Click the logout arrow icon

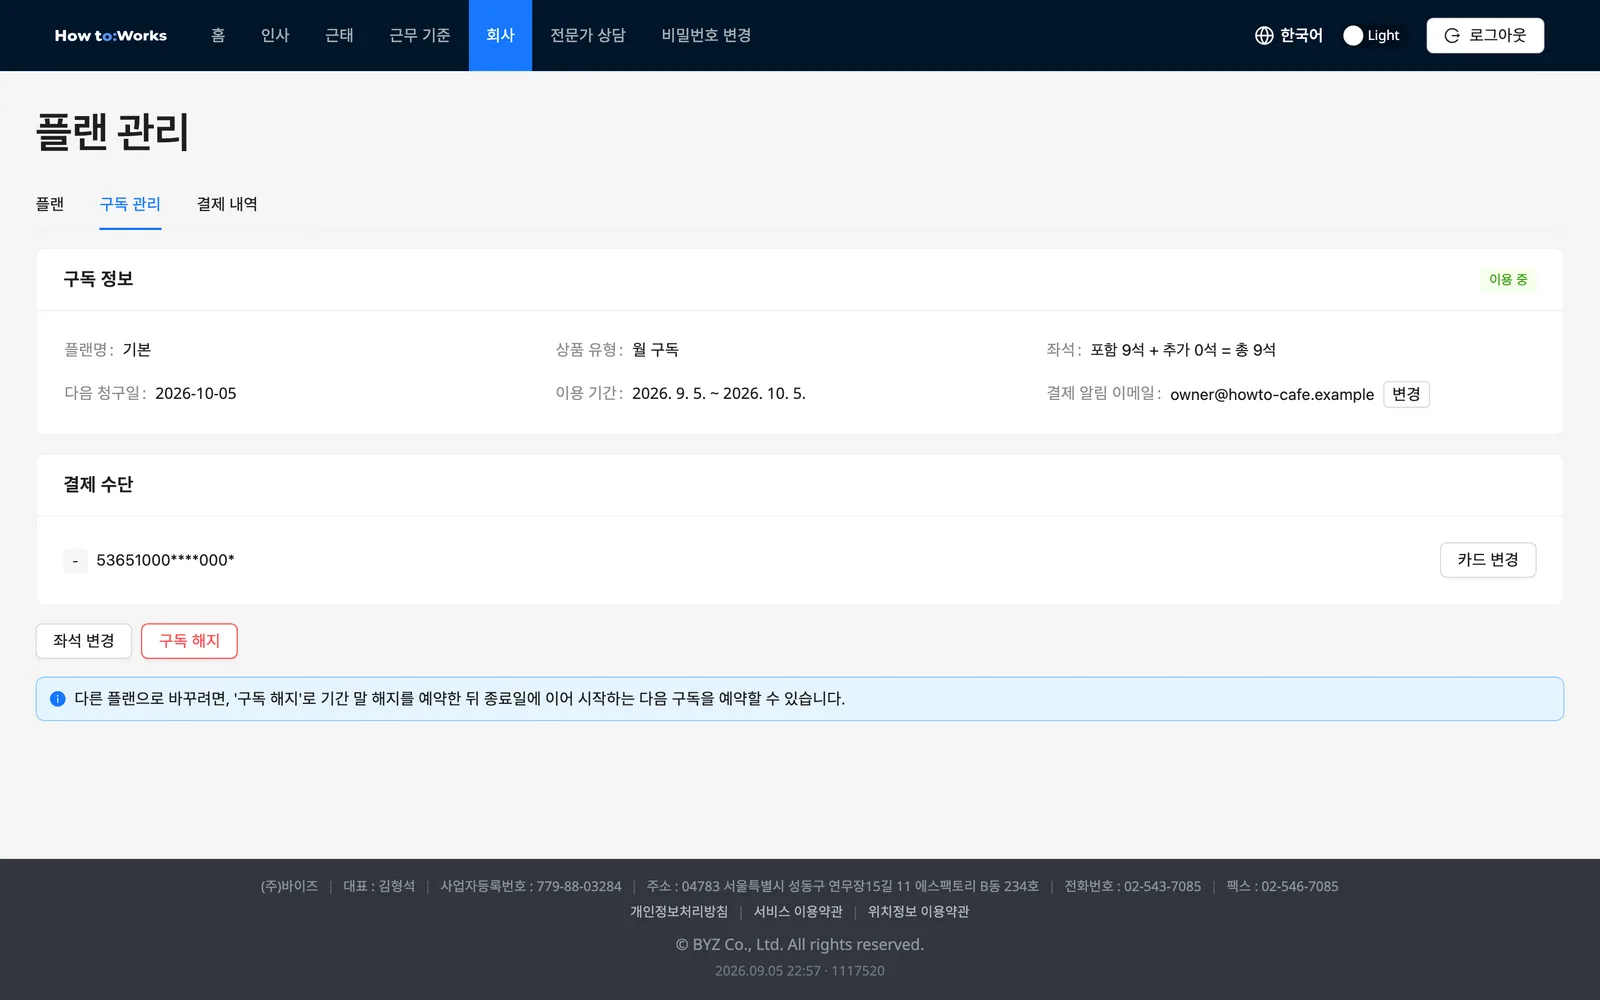(x=1452, y=35)
